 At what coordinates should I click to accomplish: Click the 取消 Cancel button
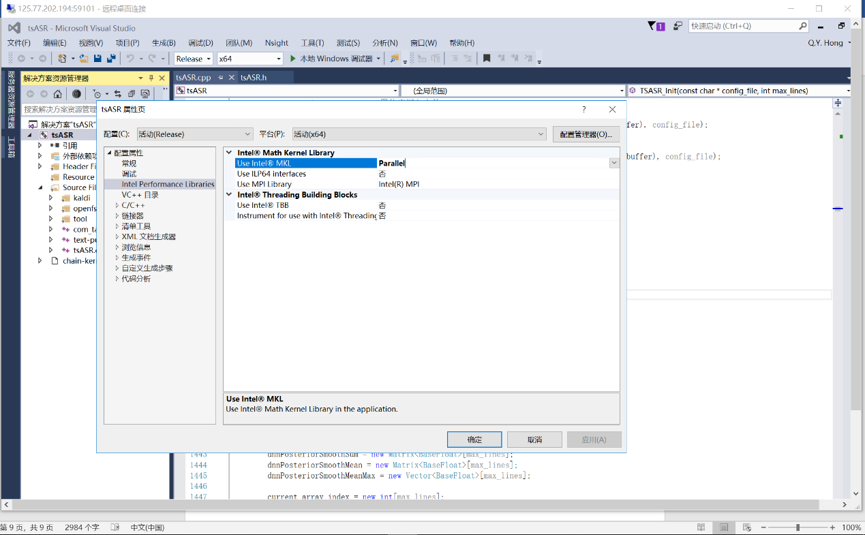535,440
